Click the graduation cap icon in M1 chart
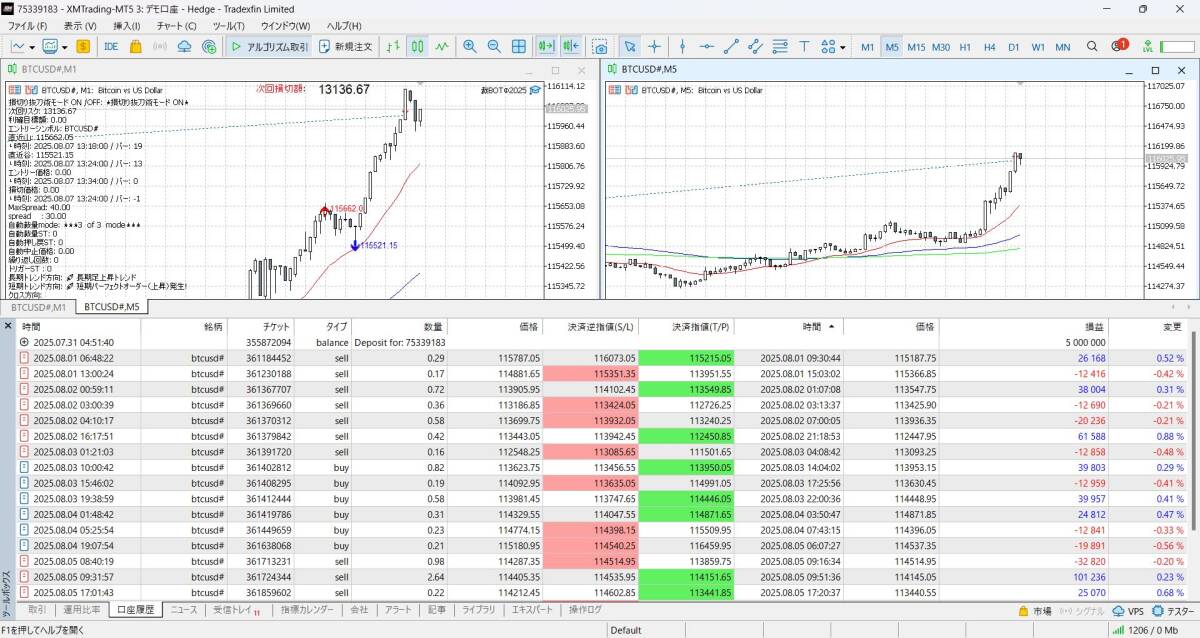 535,90
